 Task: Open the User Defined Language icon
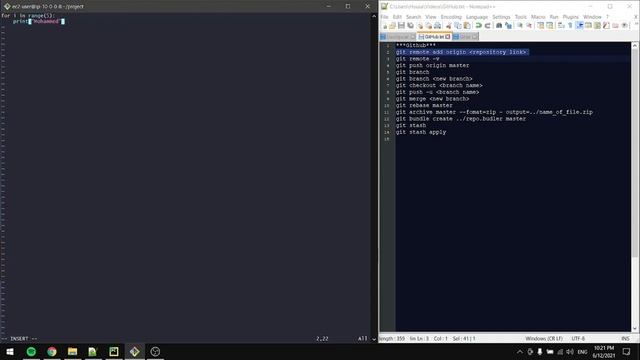[588, 26]
